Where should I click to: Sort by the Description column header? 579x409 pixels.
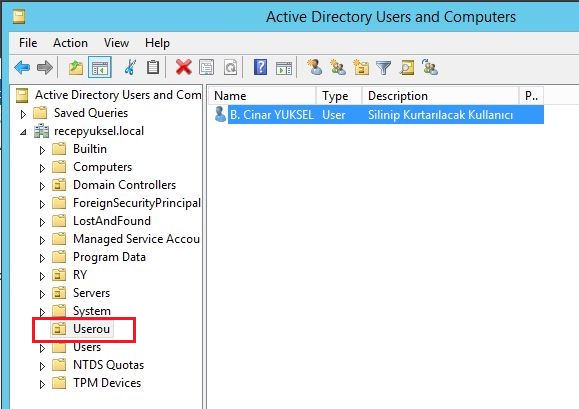(440, 96)
